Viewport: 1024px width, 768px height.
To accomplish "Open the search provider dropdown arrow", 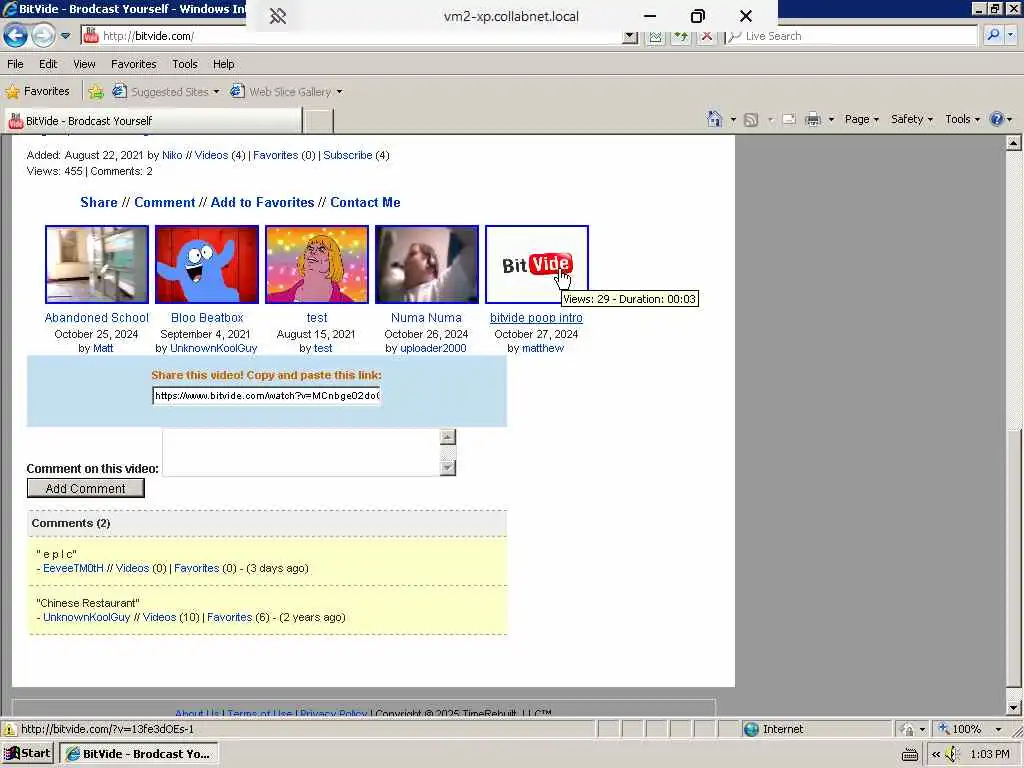I will click(1011, 36).
